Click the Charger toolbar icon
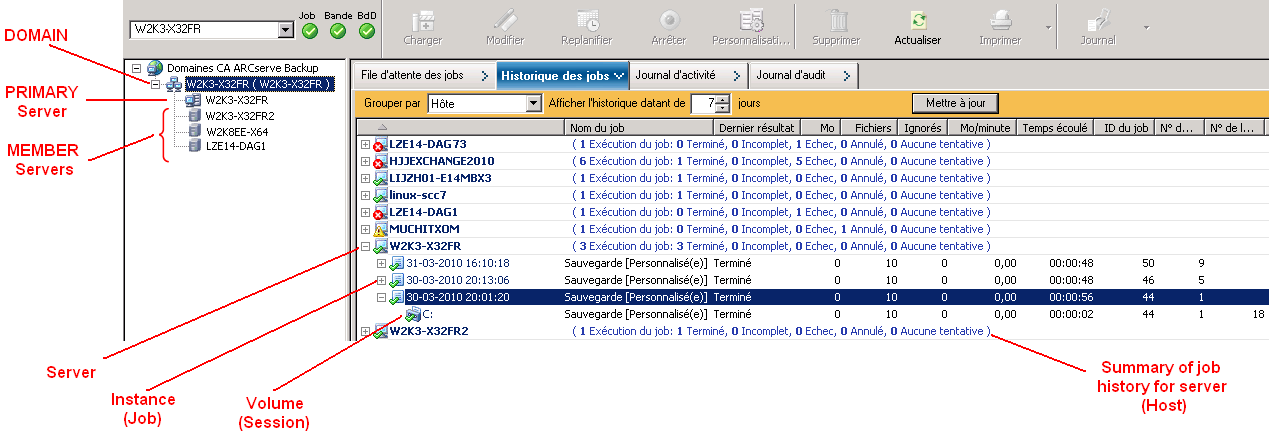The width and height of the screenshot is (1269, 441). [x=422, y=19]
